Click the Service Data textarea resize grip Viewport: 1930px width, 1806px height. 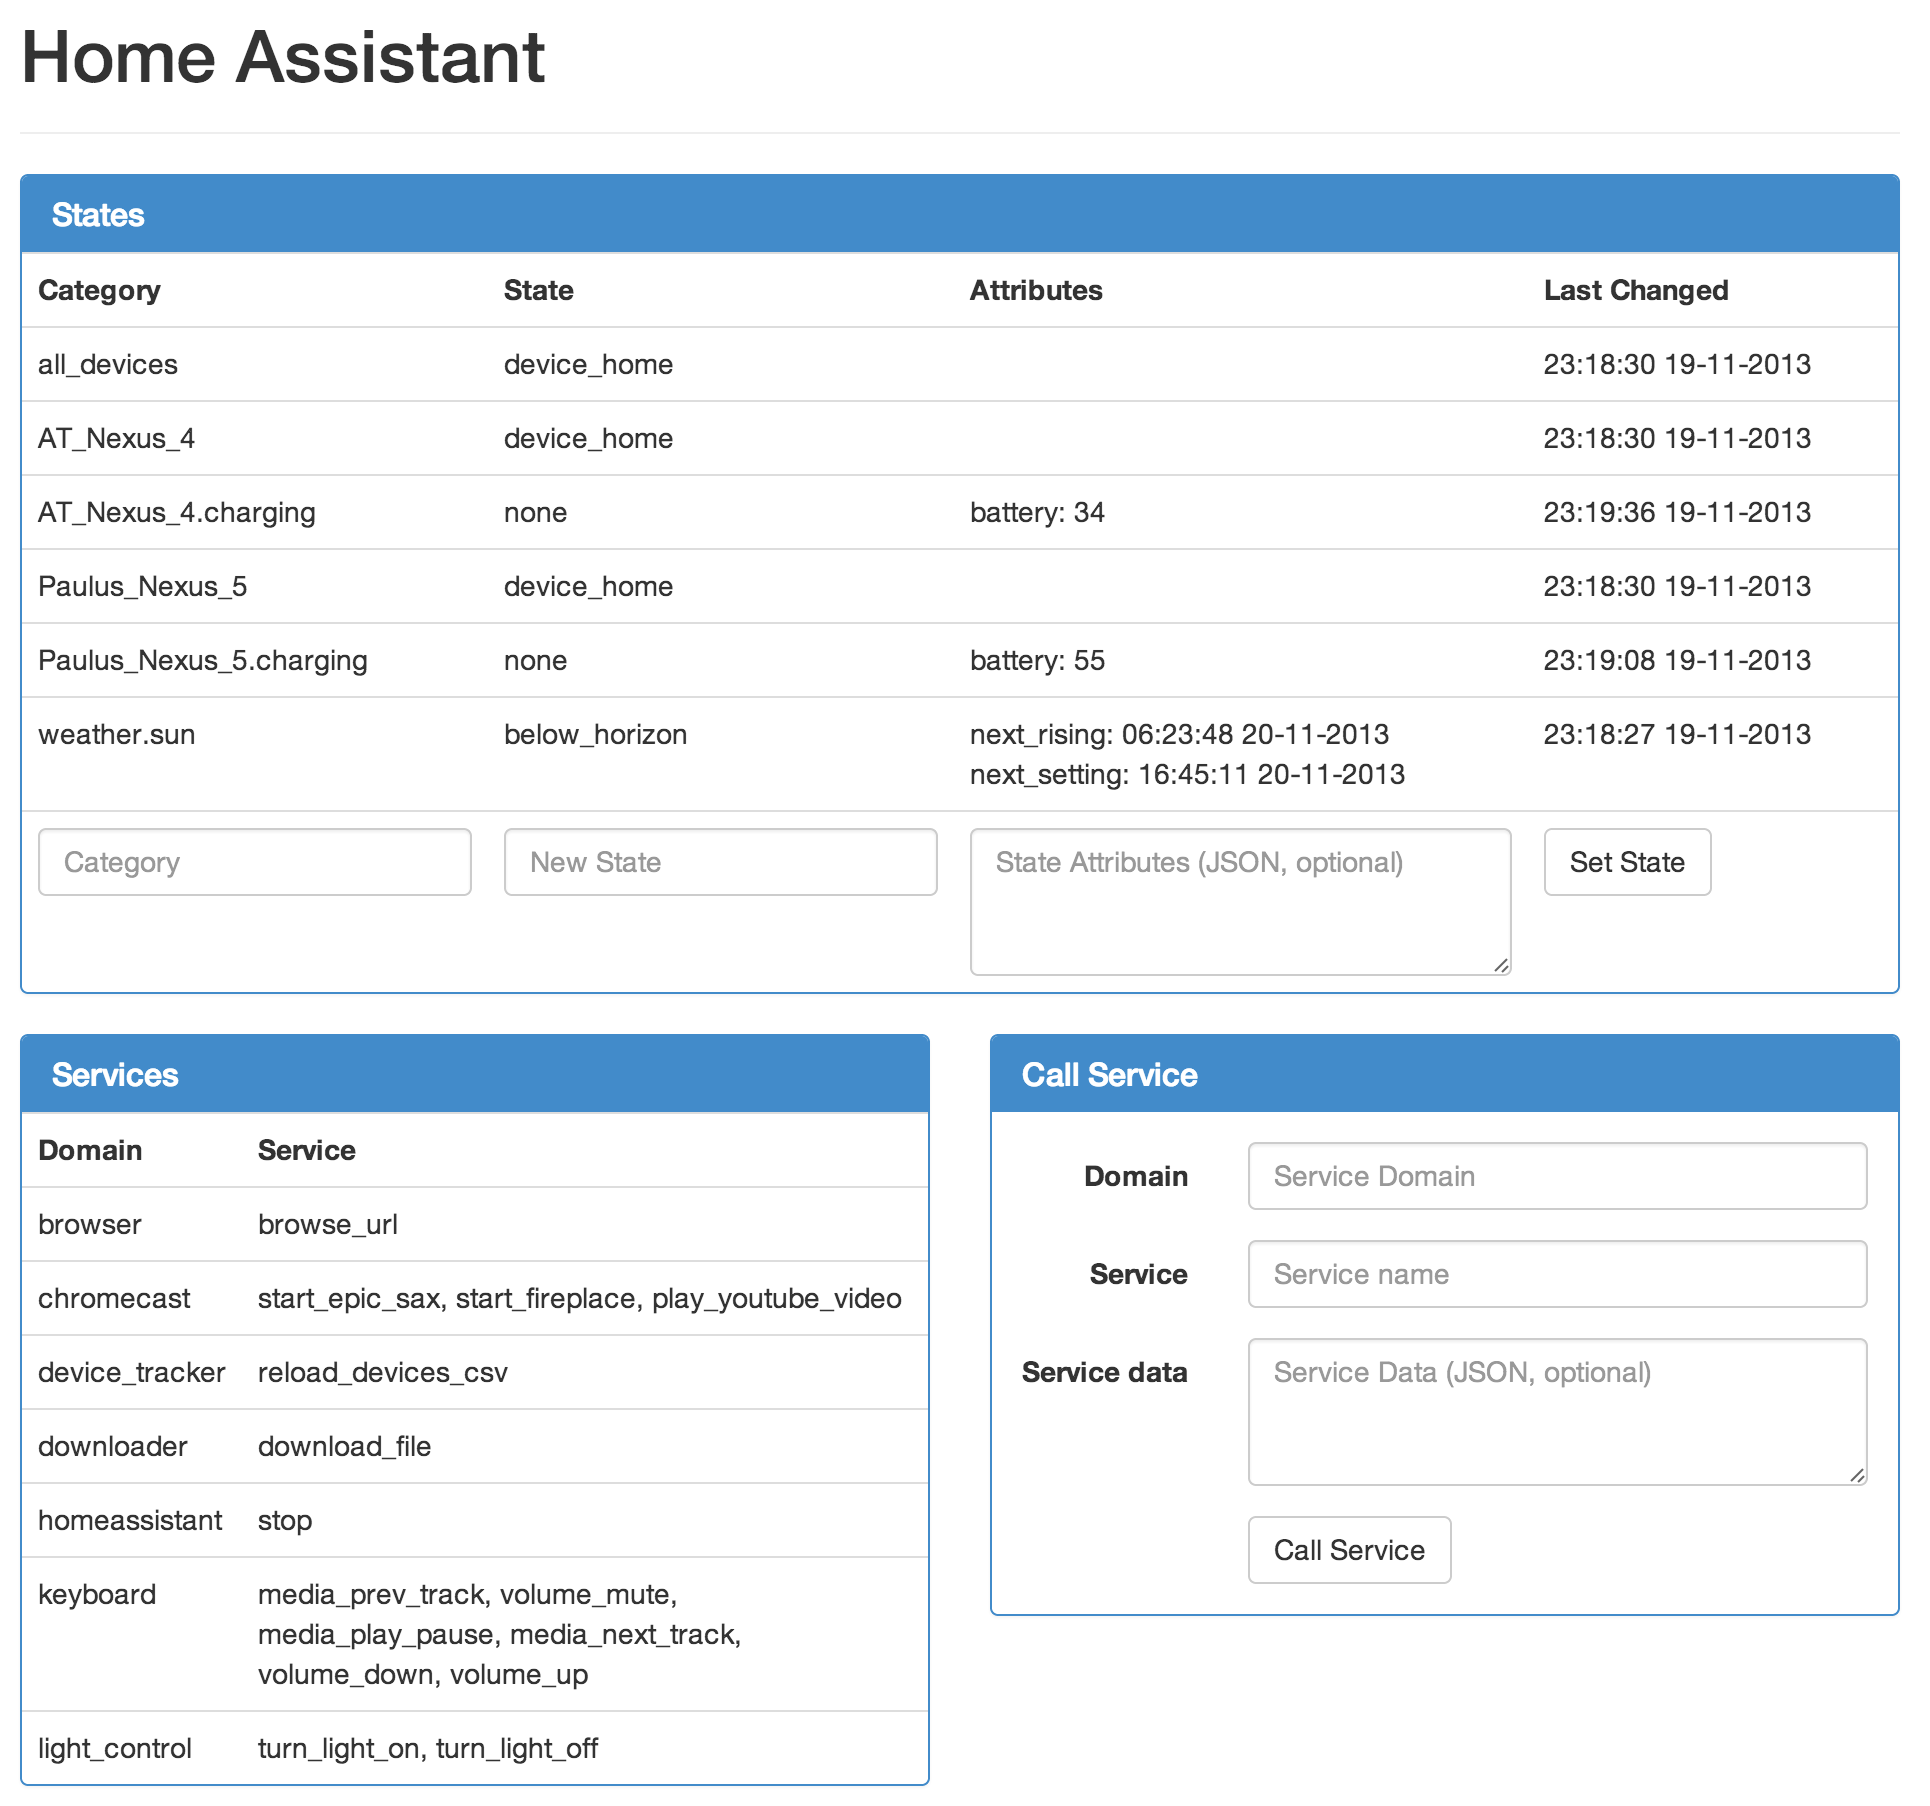pyautogui.click(x=1857, y=1475)
